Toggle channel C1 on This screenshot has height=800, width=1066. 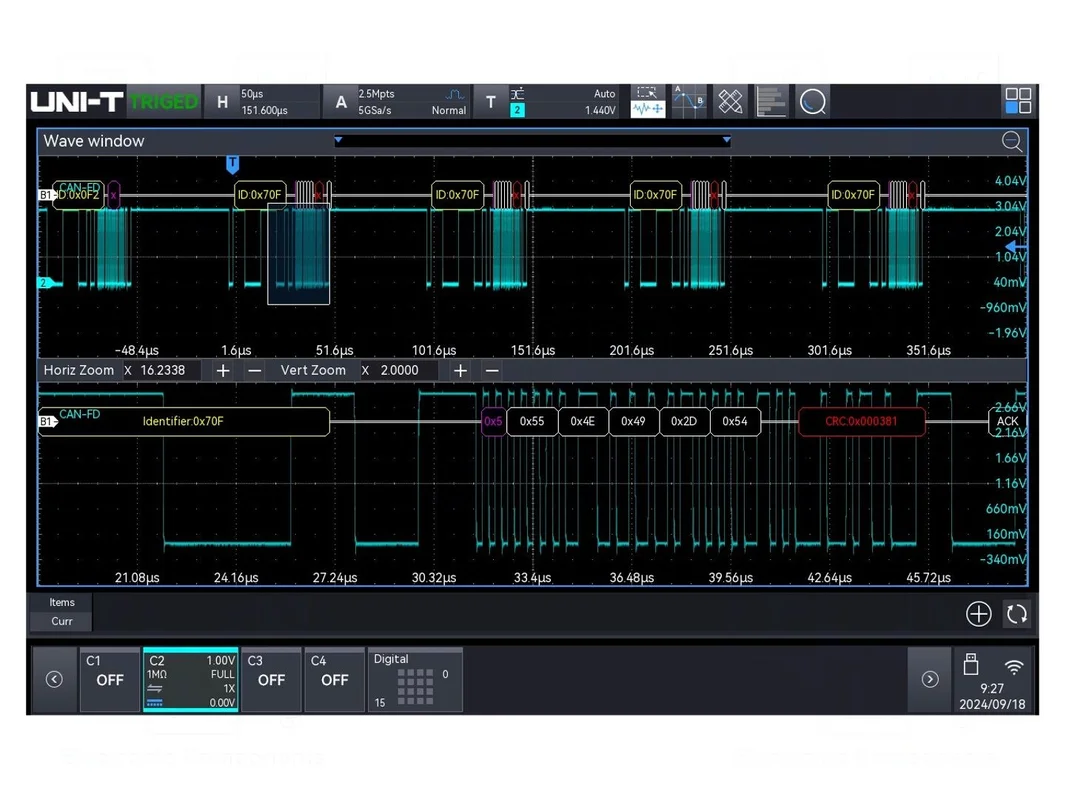(x=109, y=680)
